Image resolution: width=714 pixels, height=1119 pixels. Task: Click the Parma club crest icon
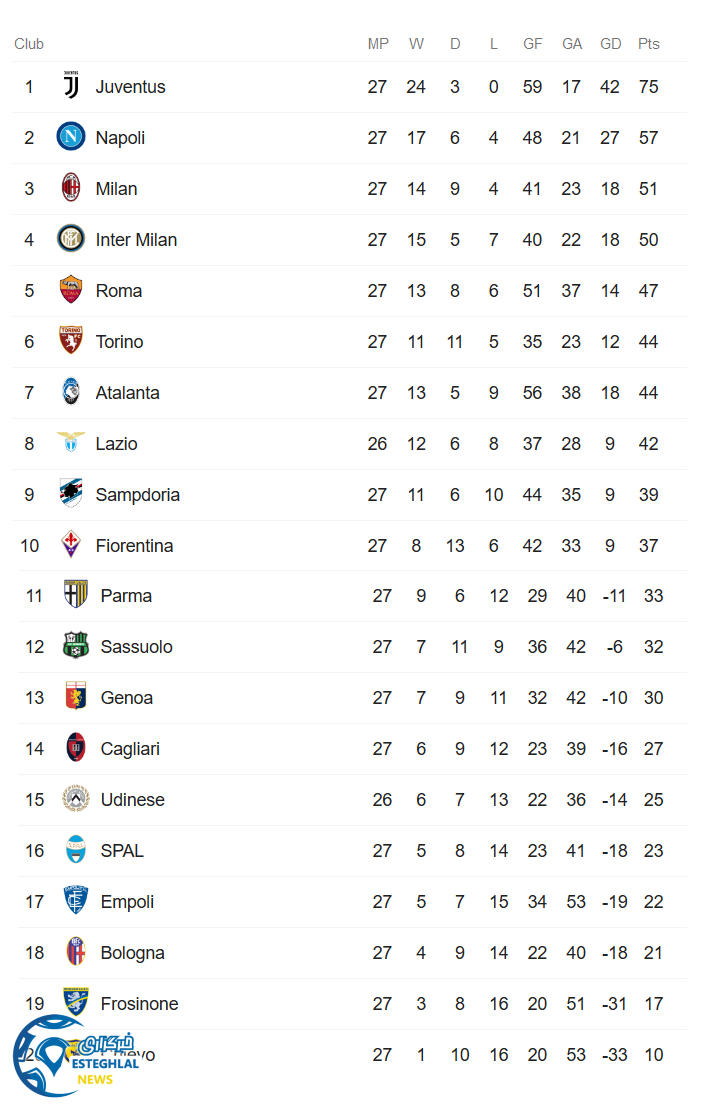pyautogui.click(x=76, y=595)
